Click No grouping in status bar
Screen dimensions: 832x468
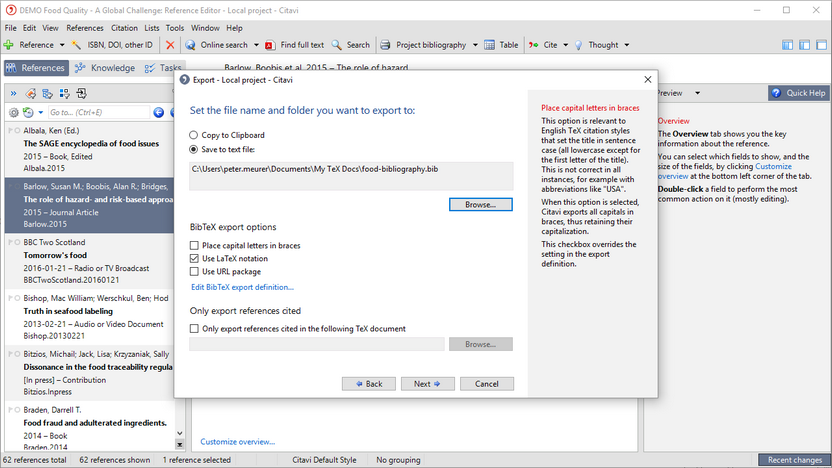(x=398, y=460)
